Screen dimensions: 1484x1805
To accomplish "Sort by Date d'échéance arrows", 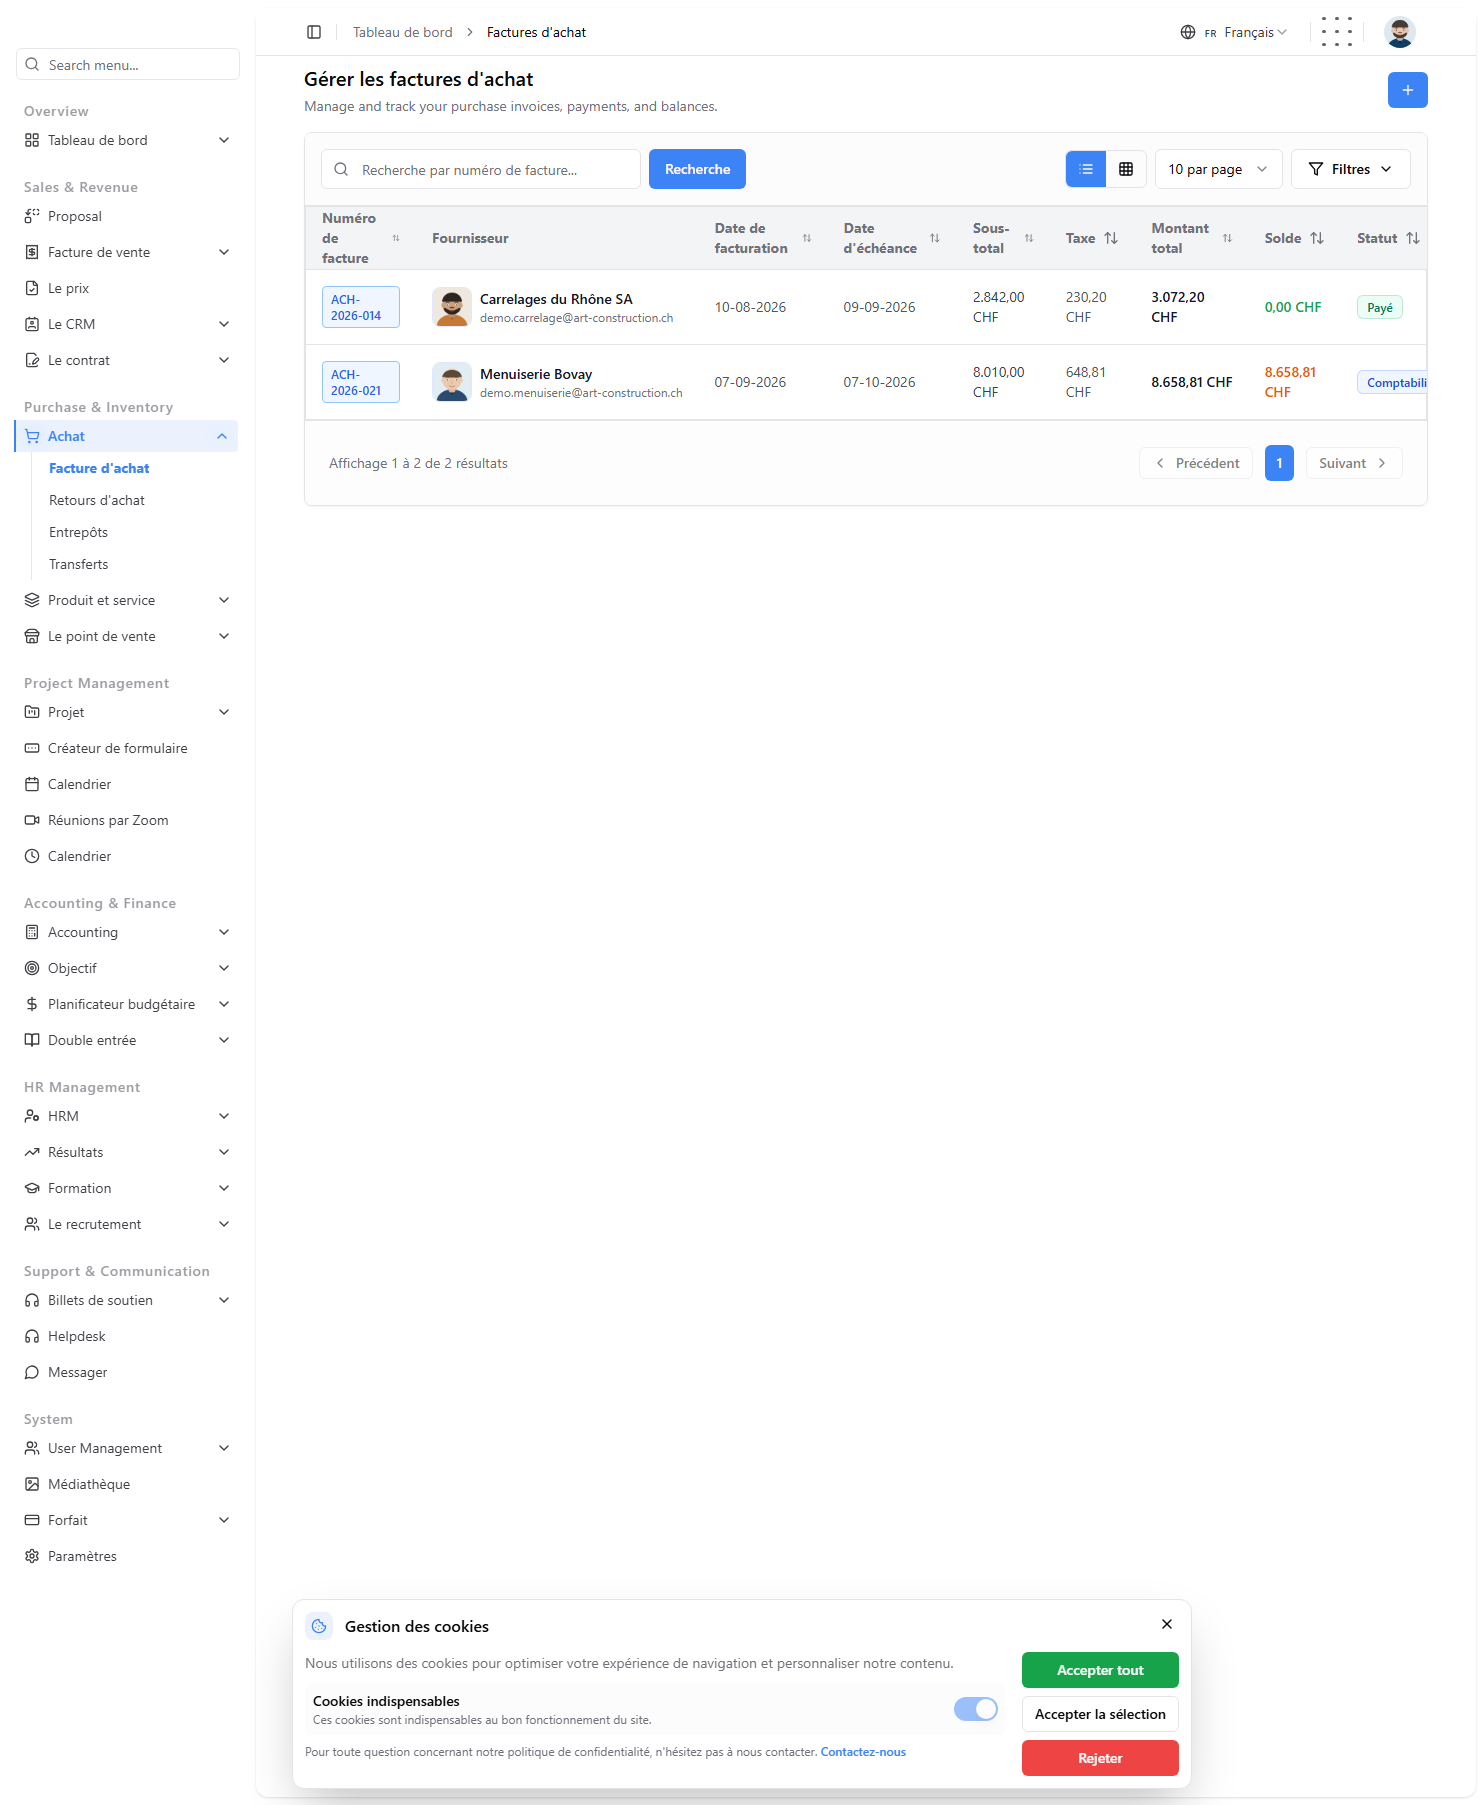I will 935,238.
